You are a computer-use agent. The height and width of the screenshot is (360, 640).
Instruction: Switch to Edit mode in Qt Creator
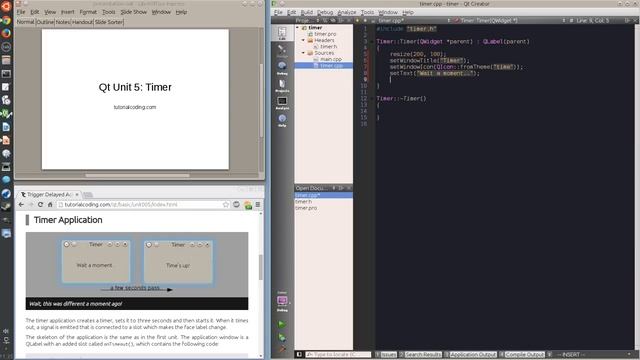point(282,33)
